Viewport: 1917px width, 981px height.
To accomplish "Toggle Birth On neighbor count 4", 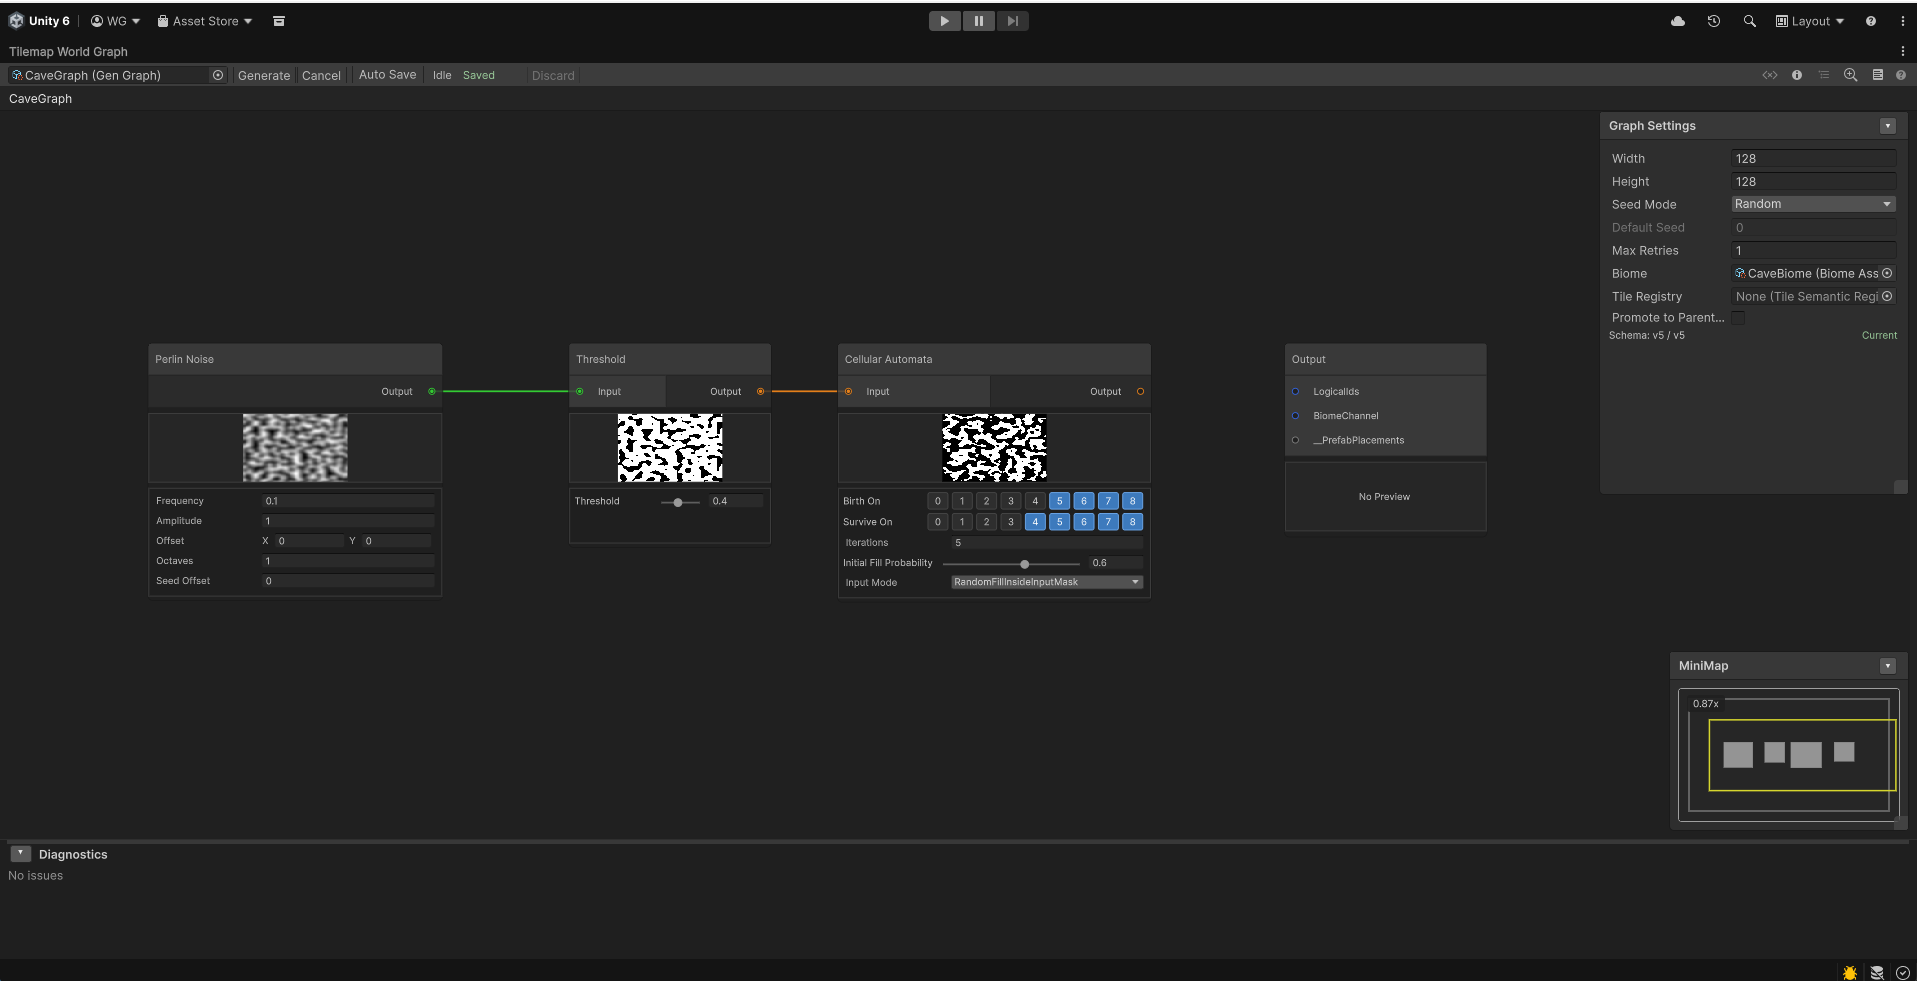I will click(x=1035, y=501).
